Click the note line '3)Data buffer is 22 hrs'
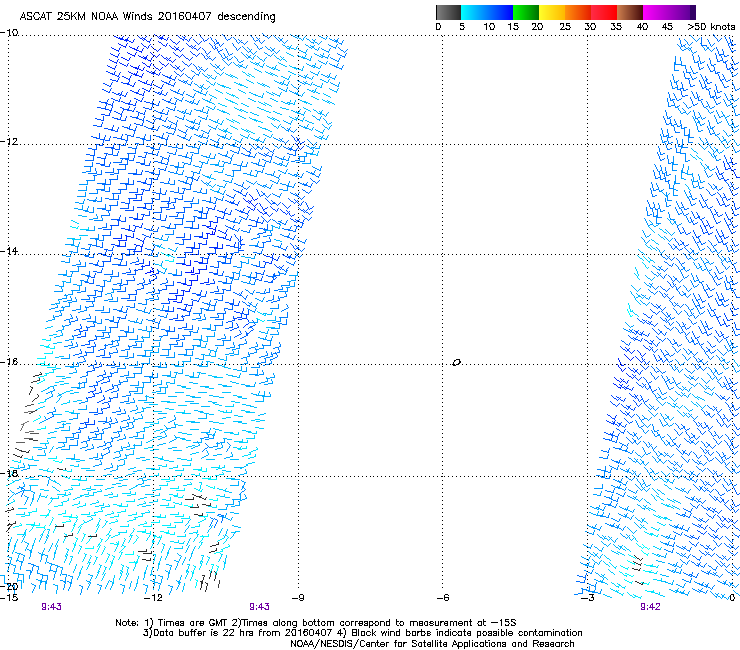Viewport: 740px width, 650px height. 362,633
